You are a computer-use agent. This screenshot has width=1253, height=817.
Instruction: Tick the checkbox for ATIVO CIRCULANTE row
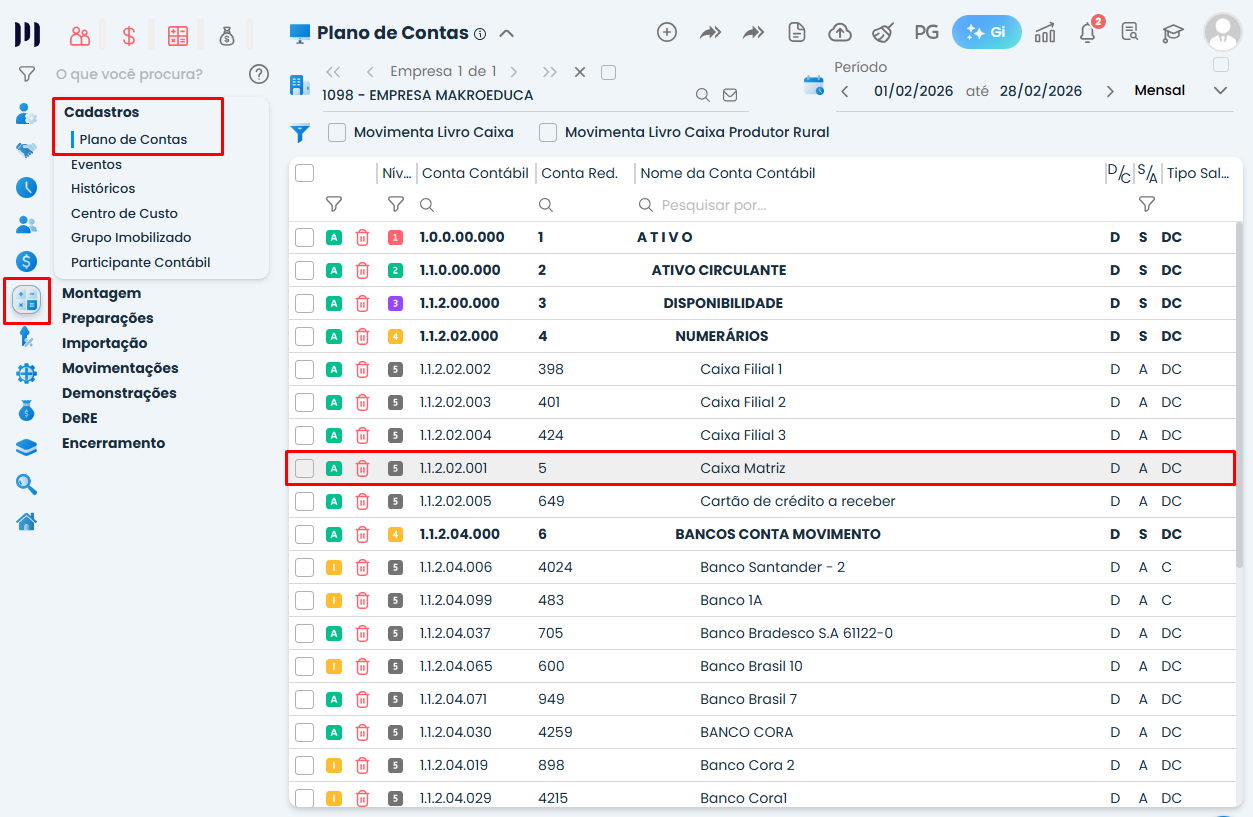[305, 270]
